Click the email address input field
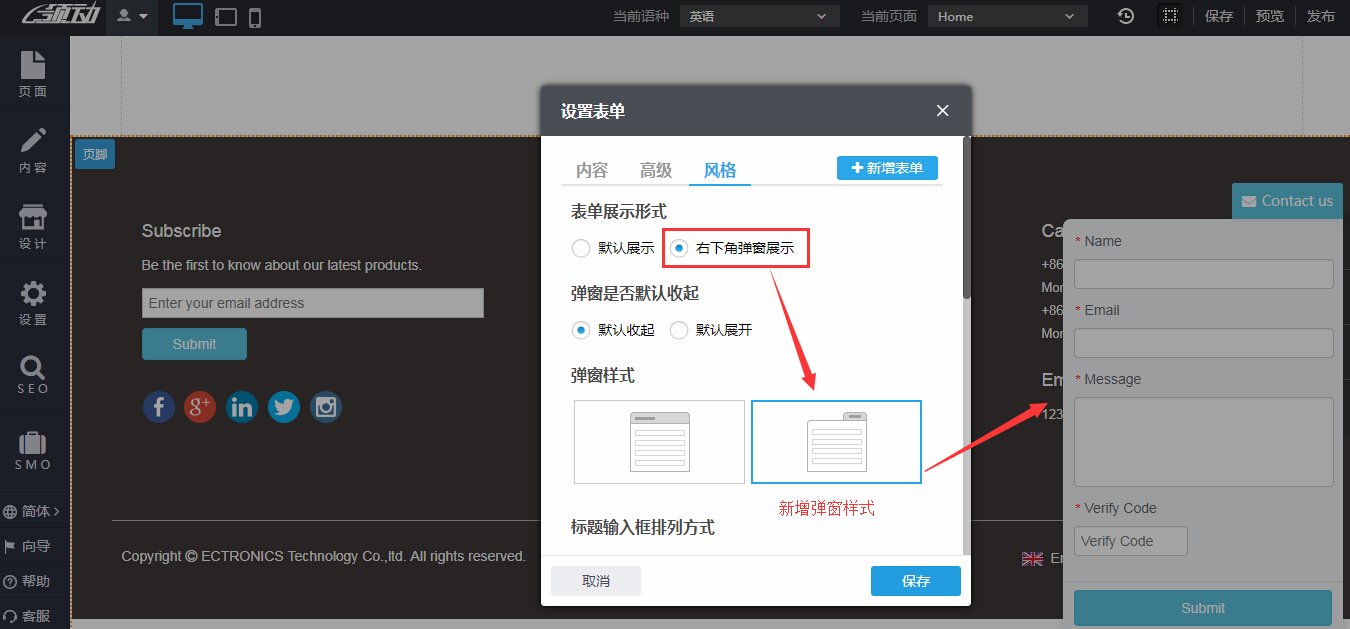The image size is (1350, 629). [312, 303]
